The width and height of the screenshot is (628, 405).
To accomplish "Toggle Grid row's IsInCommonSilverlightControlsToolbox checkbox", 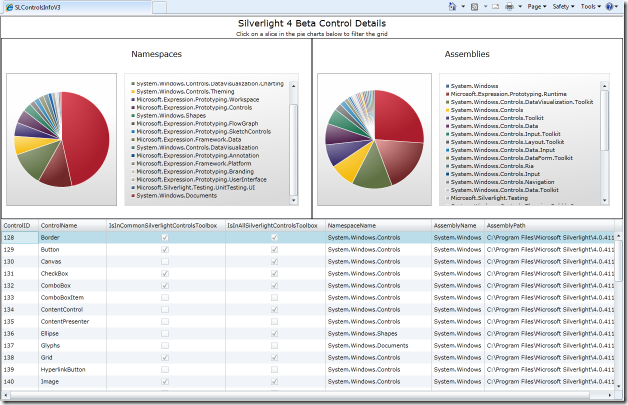I will (x=165, y=358).
